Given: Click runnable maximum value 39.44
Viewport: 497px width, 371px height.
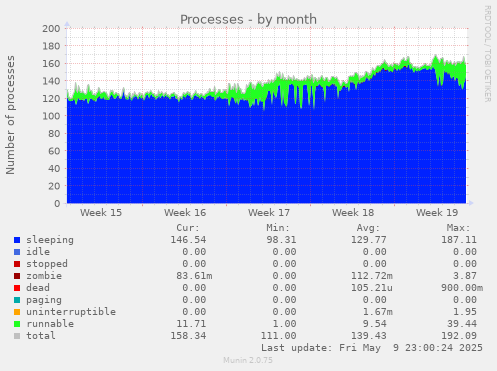Looking at the screenshot, I should click(x=462, y=324).
